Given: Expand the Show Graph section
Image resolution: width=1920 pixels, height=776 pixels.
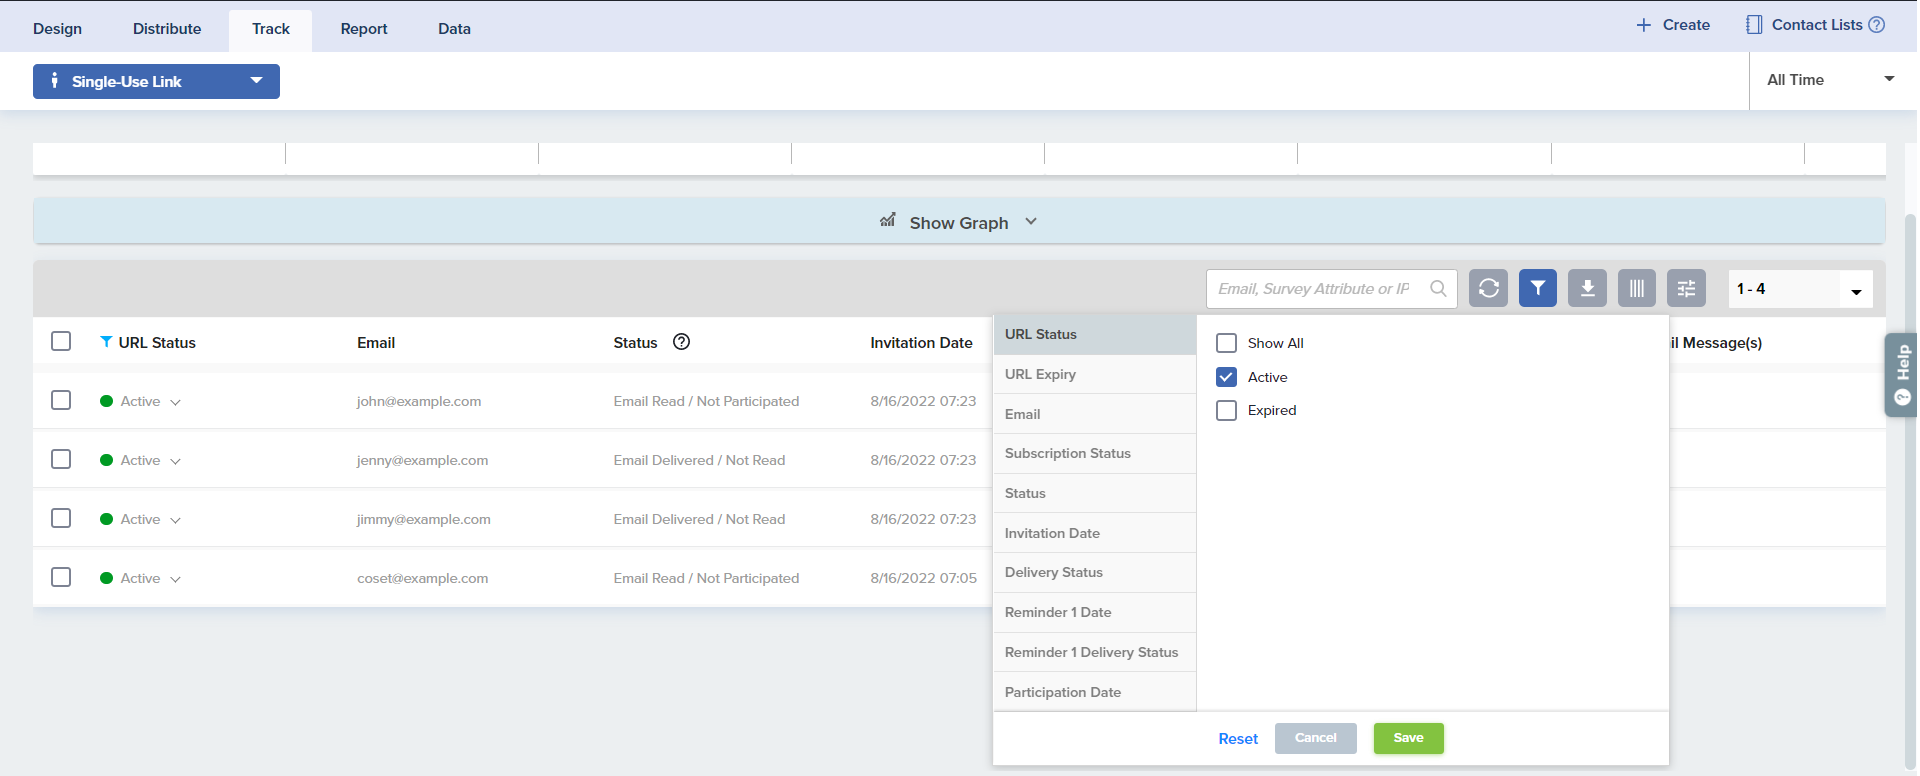Looking at the screenshot, I should (958, 222).
